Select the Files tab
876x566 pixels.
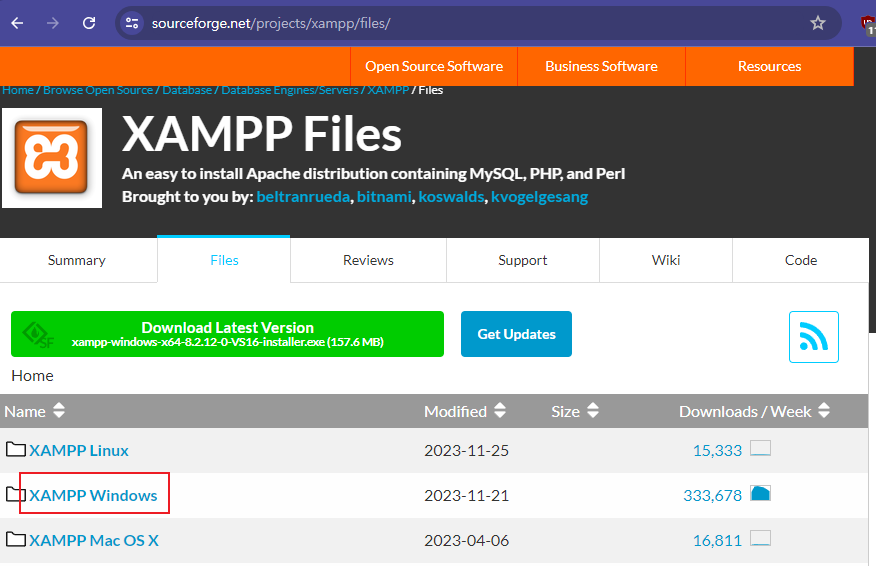click(224, 260)
